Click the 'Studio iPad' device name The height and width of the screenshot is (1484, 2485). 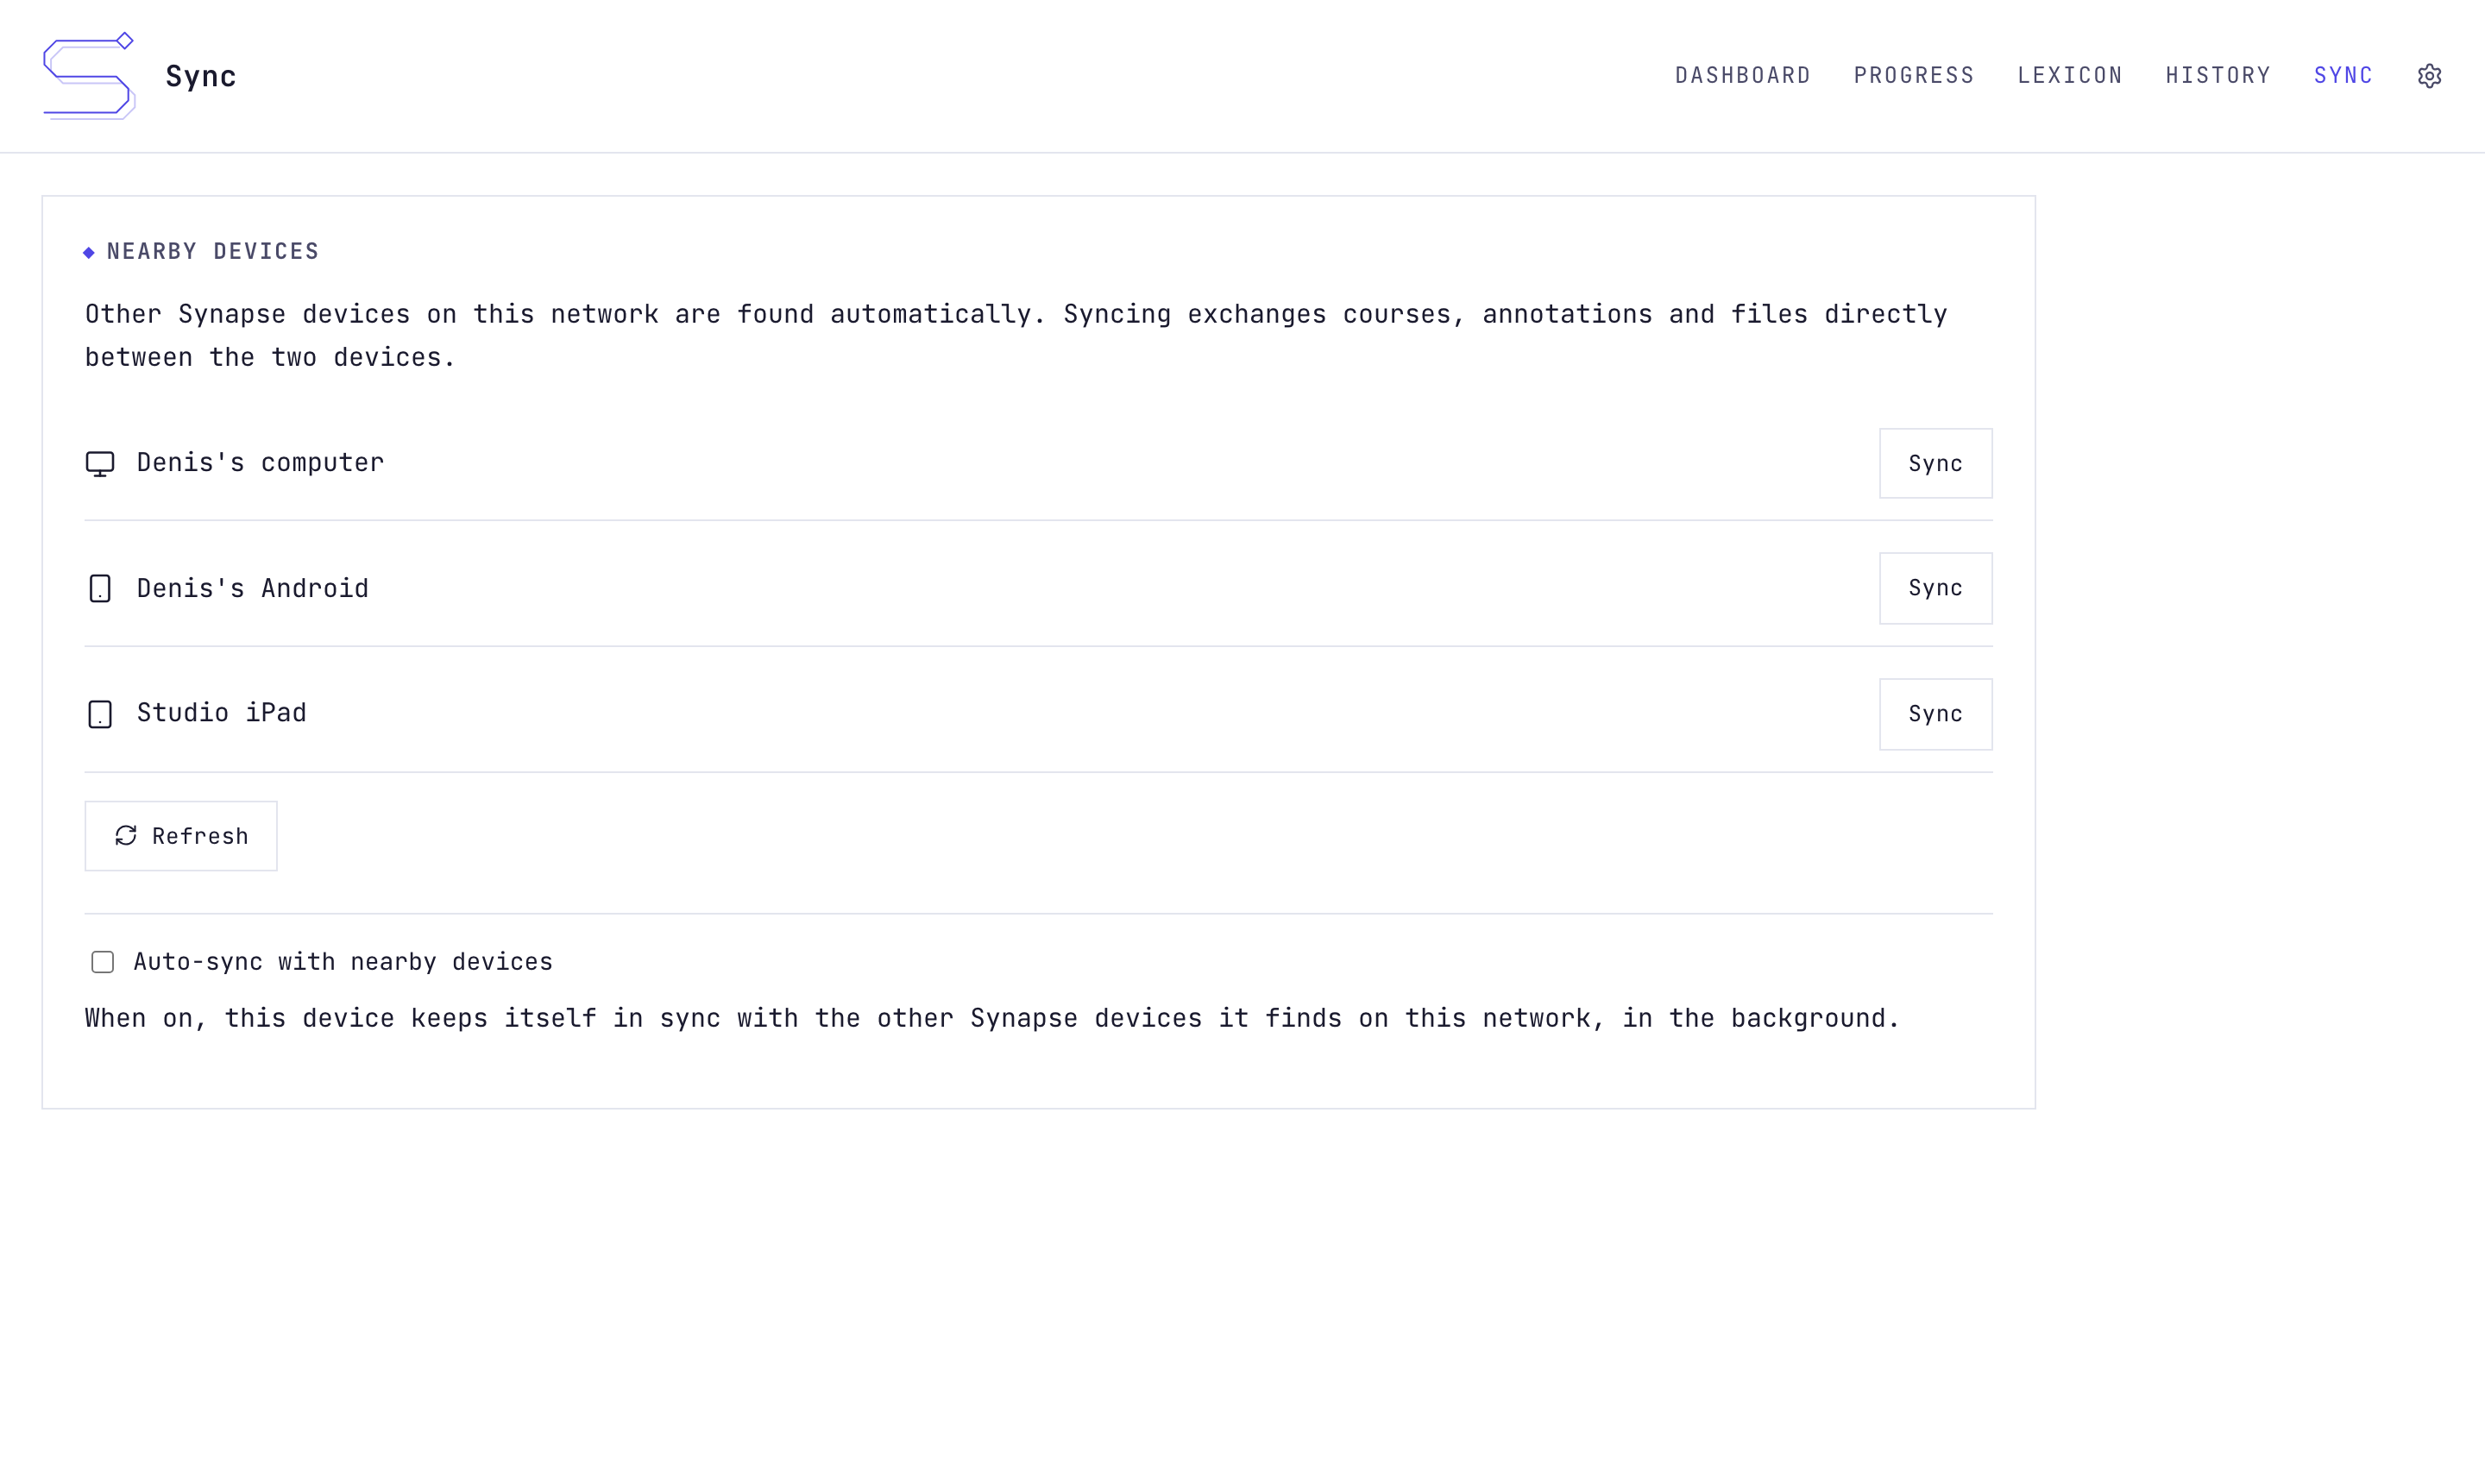(222, 713)
